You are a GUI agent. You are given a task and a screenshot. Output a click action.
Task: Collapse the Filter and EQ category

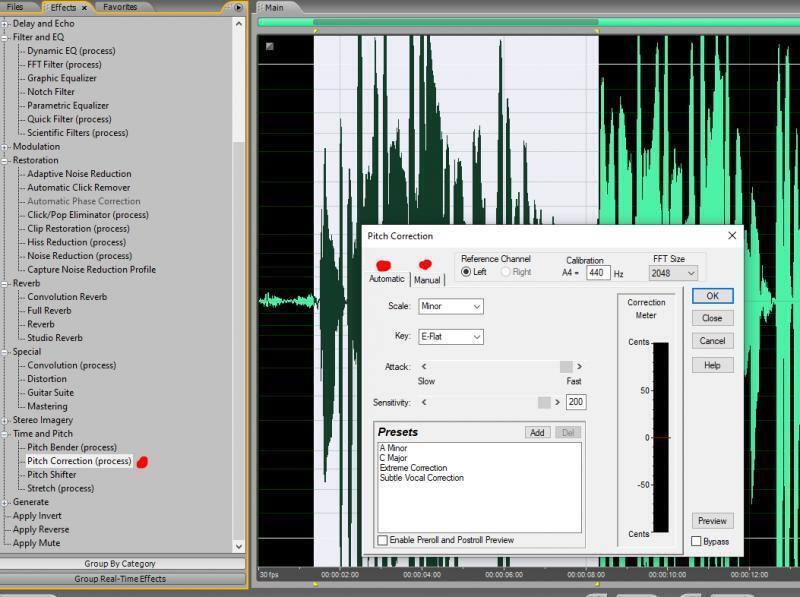[5, 37]
